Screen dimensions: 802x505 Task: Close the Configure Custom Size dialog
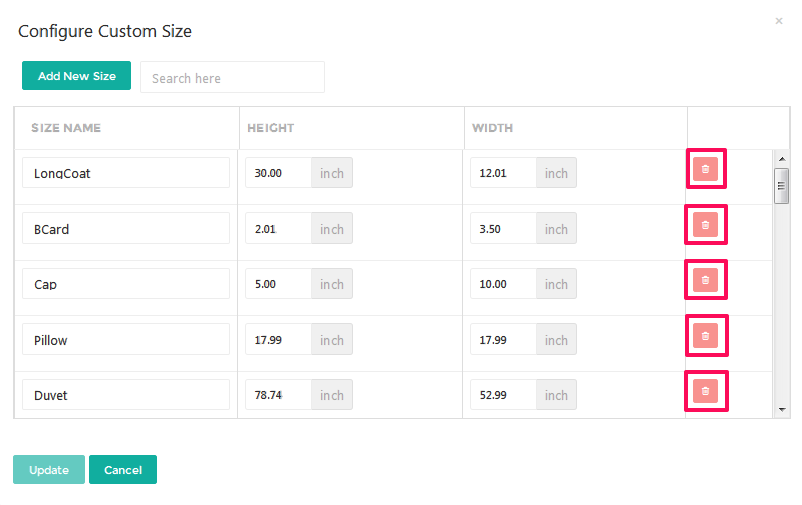pos(778,21)
